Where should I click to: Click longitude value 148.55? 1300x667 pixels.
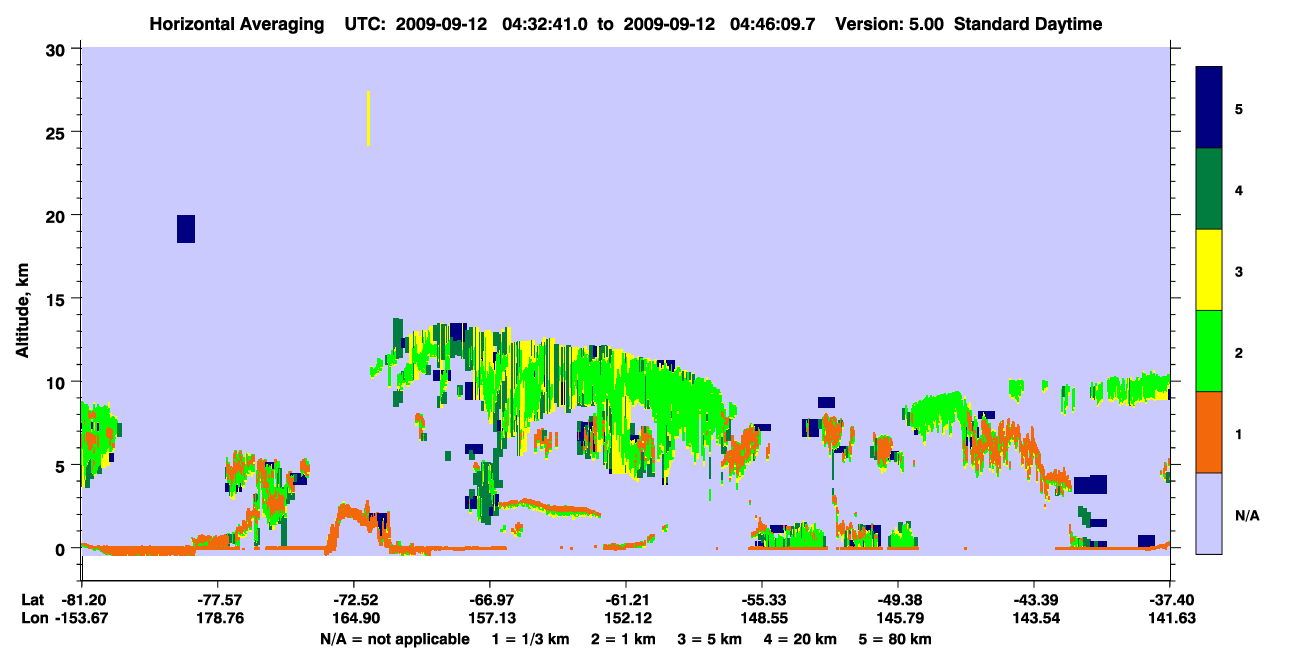762,619
